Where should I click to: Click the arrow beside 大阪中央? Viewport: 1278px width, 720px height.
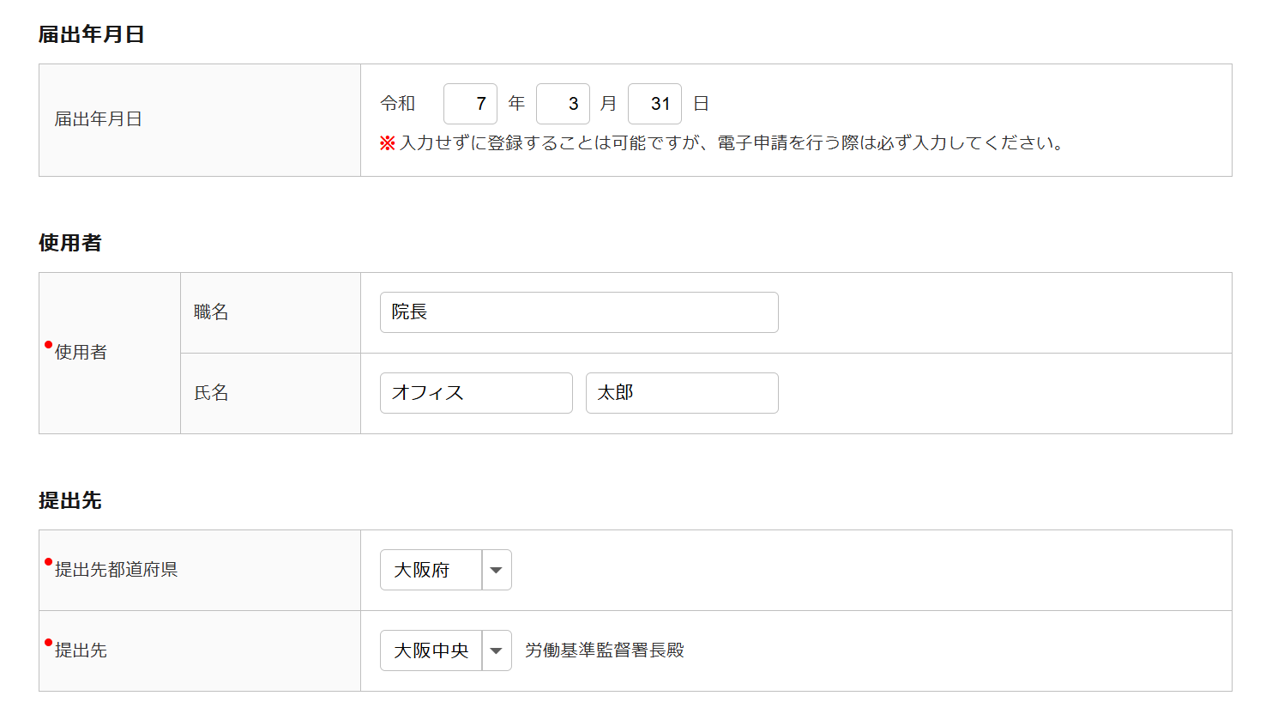[497, 651]
